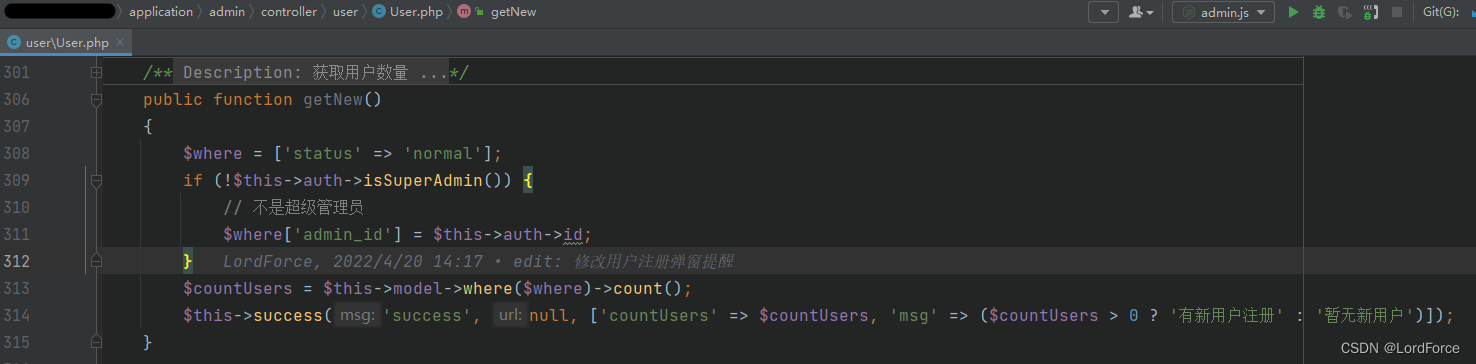The height and width of the screenshot is (364, 1476).
Task: Click the Run with Coverage shield icon
Action: [x=1345, y=12]
